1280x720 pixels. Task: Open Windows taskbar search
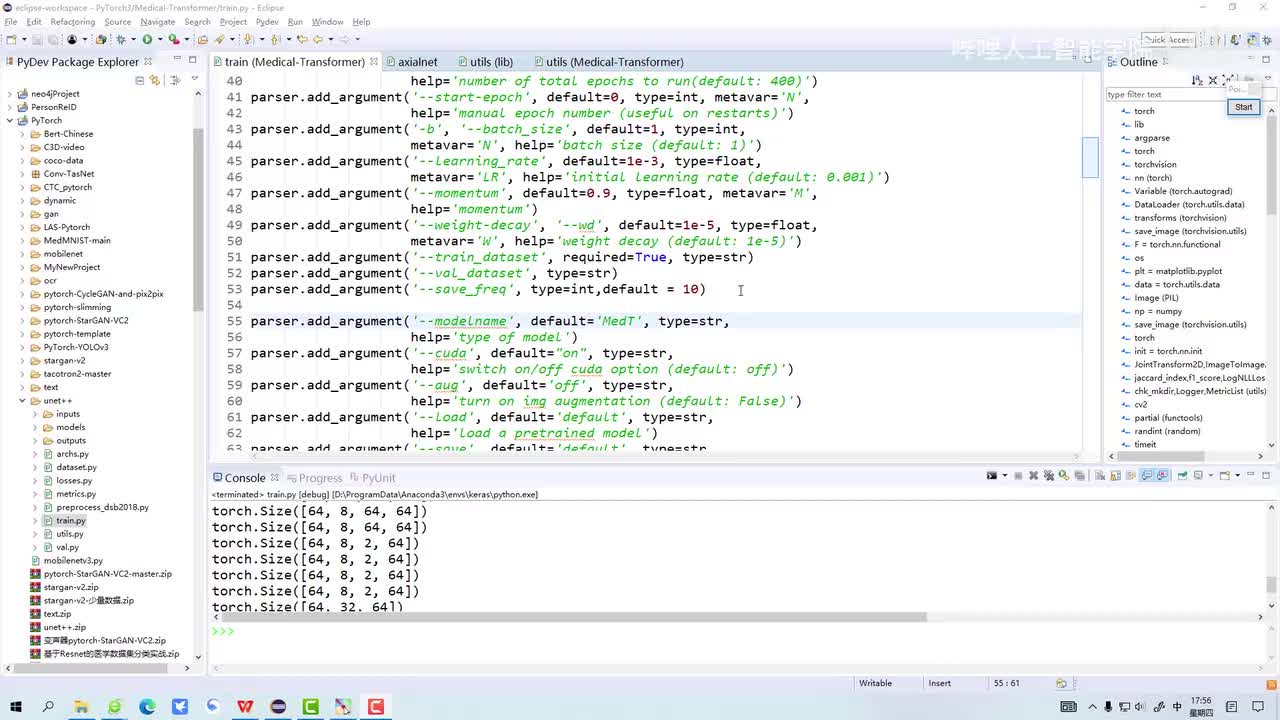(x=48, y=707)
